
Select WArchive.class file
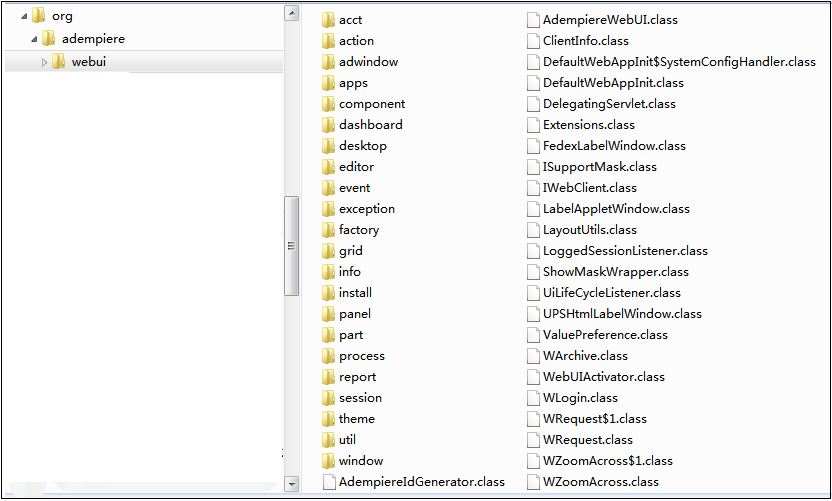[x=577, y=356]
